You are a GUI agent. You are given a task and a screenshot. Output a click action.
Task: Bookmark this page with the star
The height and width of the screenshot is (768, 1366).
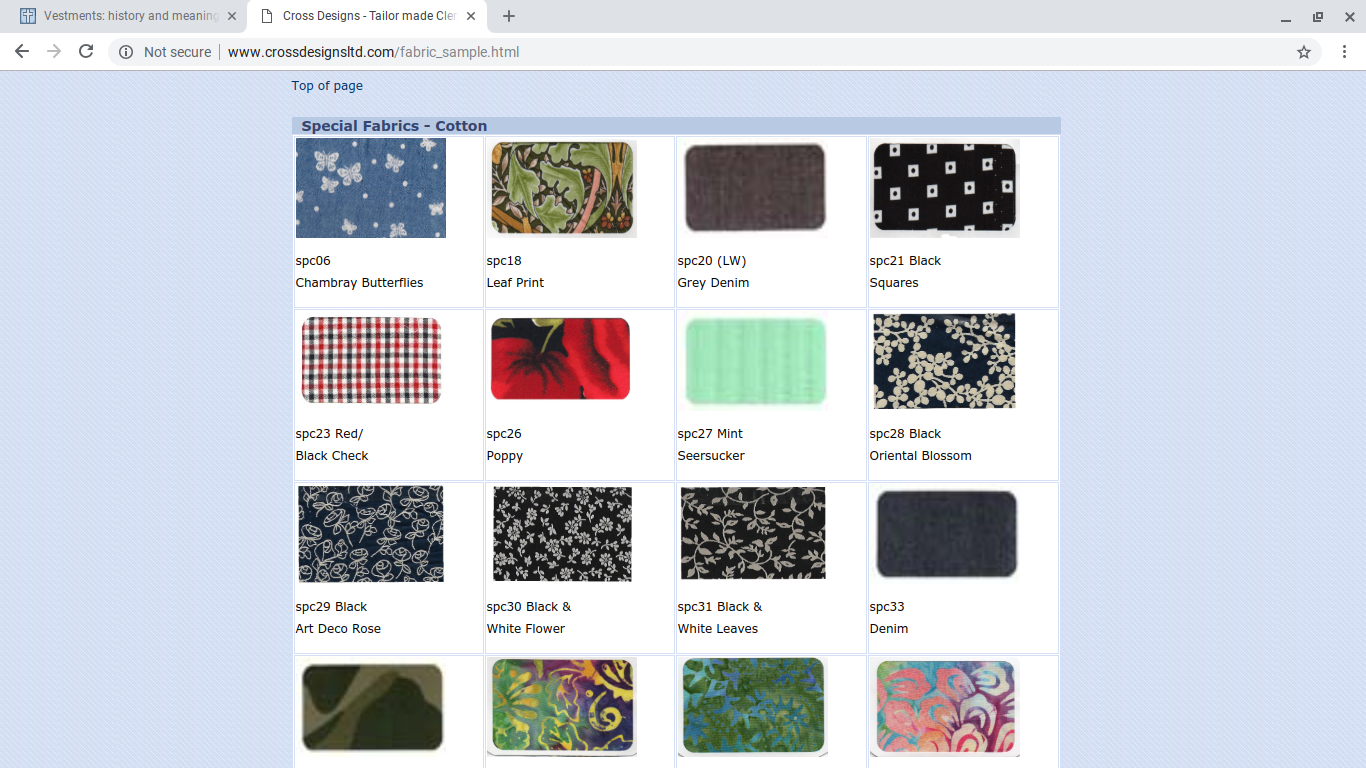point(1304,52)
